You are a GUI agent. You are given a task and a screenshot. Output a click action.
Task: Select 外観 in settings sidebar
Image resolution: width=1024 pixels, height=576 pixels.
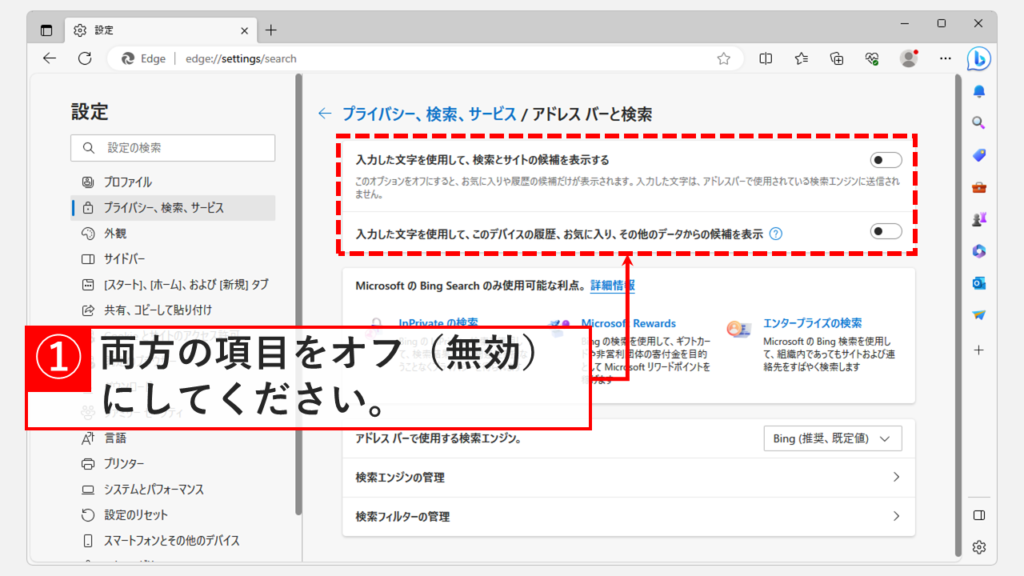(x=115, y=233)
